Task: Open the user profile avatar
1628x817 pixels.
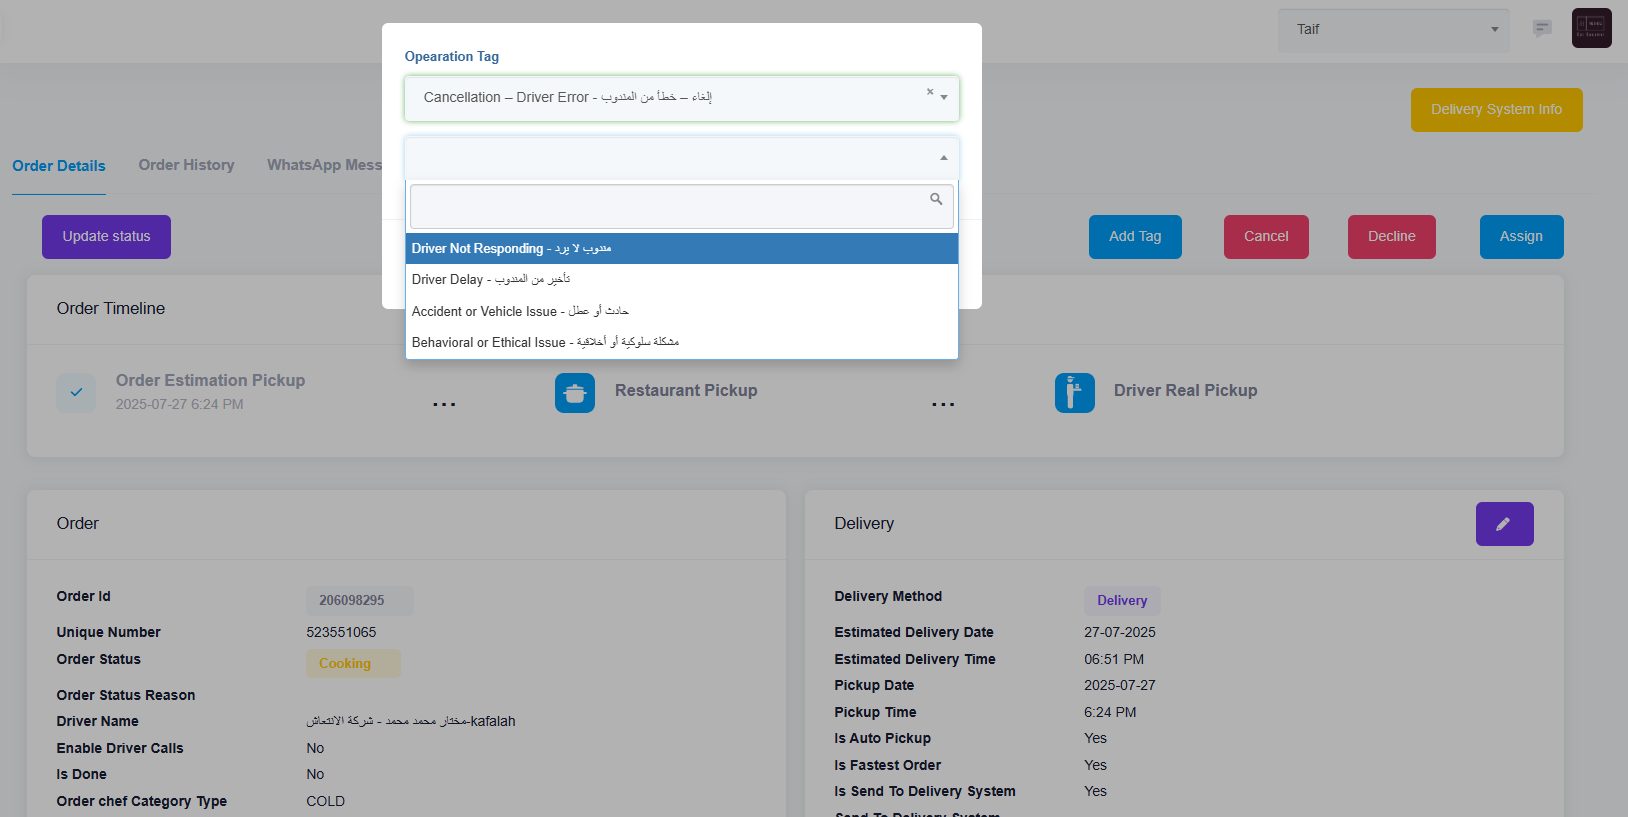Action: tap(1591, 28)
